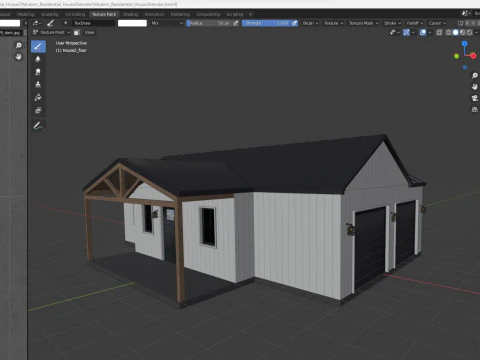The height and width of the screenshot is (360, 480).
Task: Open the View menu in viewport header
Action: pyautogui.click(x=89, y=32)
